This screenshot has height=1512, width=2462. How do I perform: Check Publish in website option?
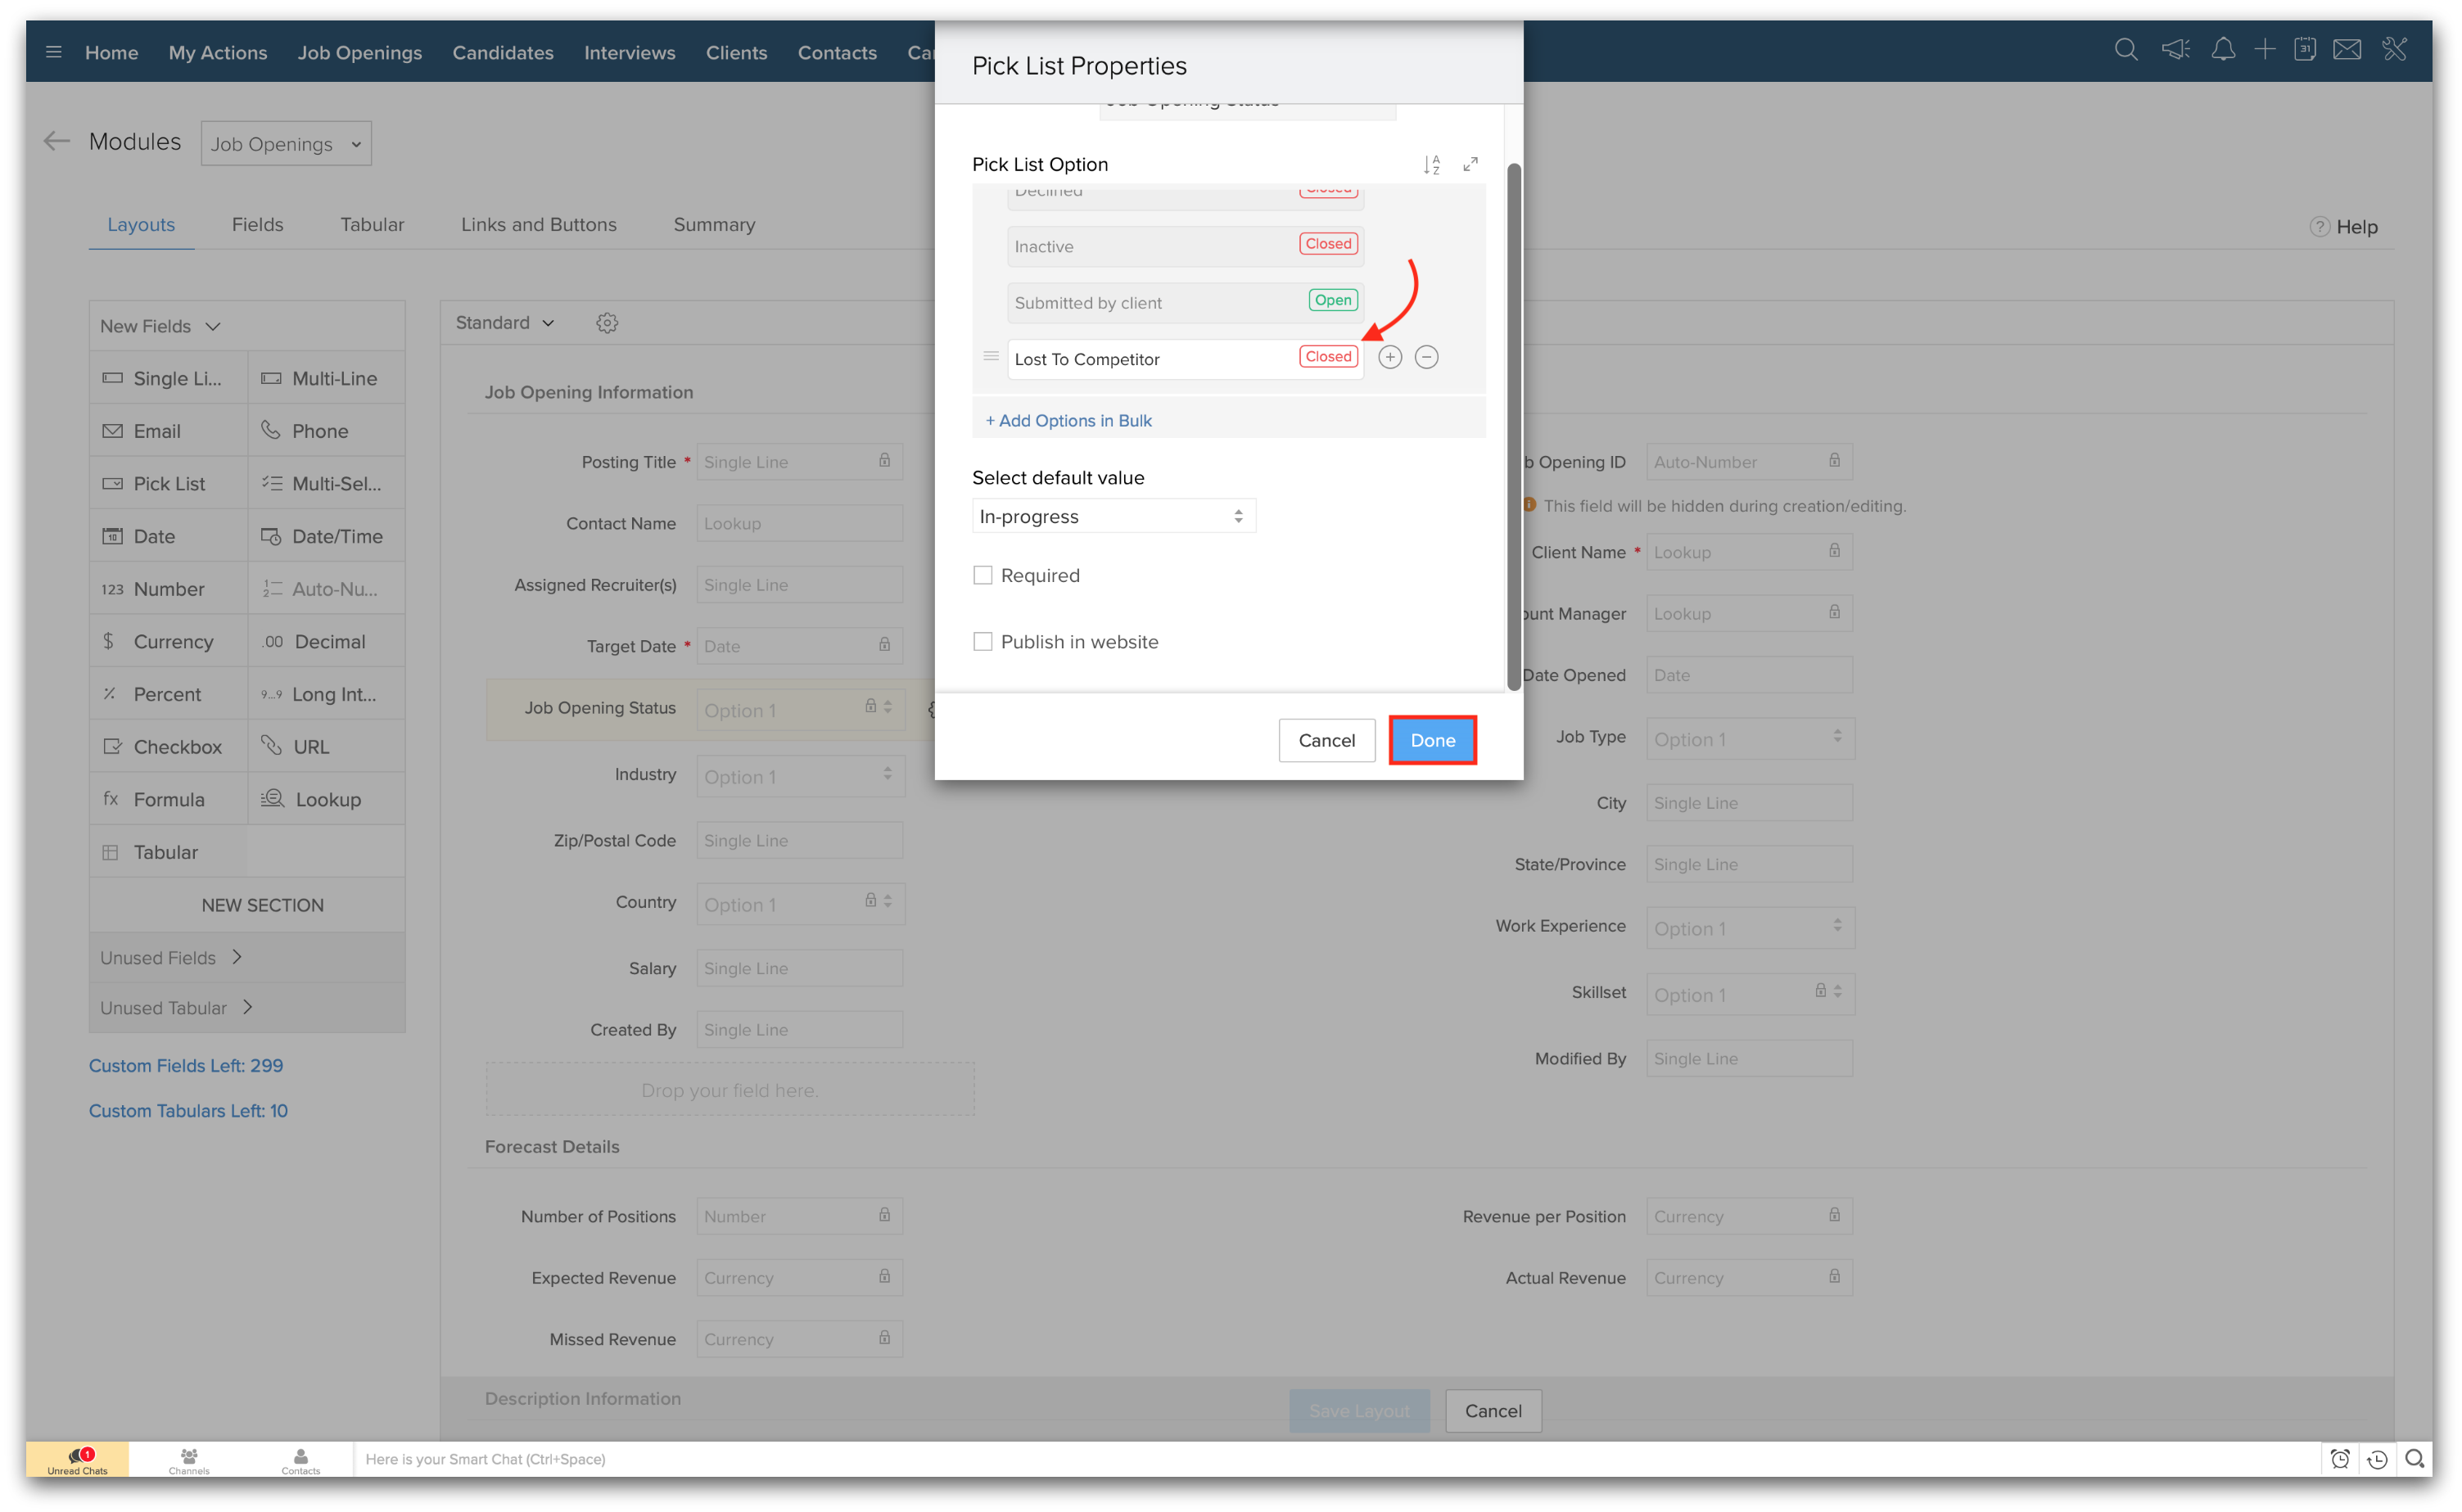pos(983,642)
